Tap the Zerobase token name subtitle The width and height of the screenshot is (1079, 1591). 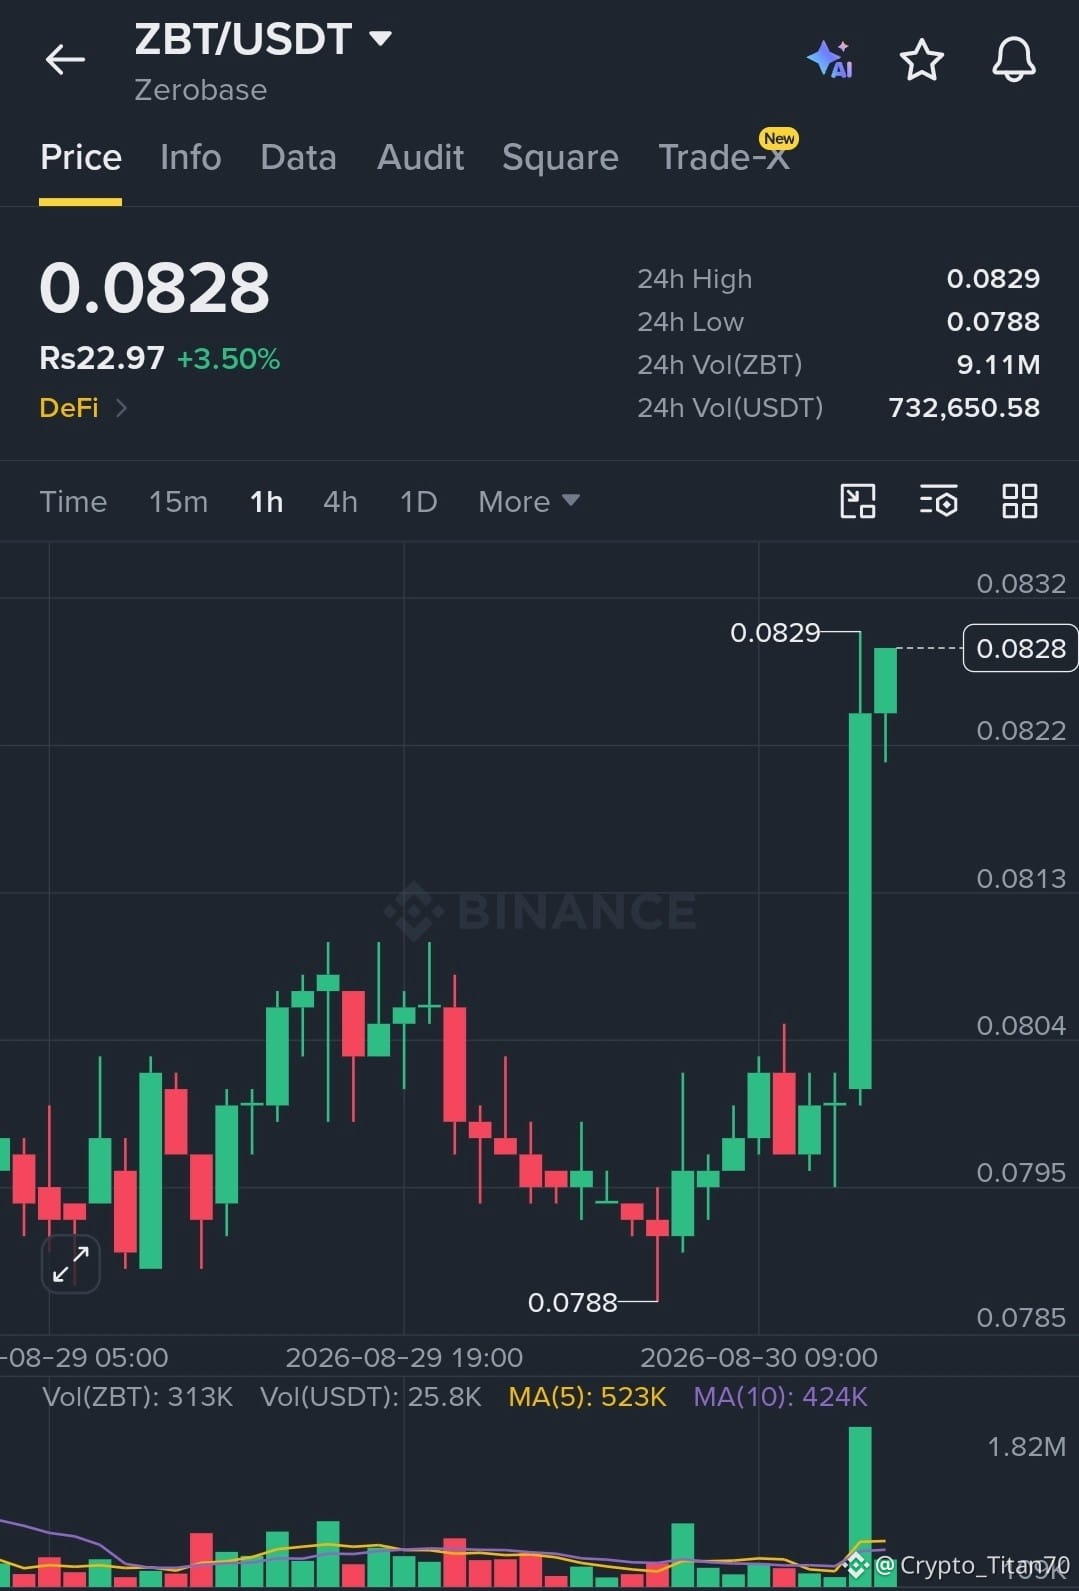click(201, 90)
